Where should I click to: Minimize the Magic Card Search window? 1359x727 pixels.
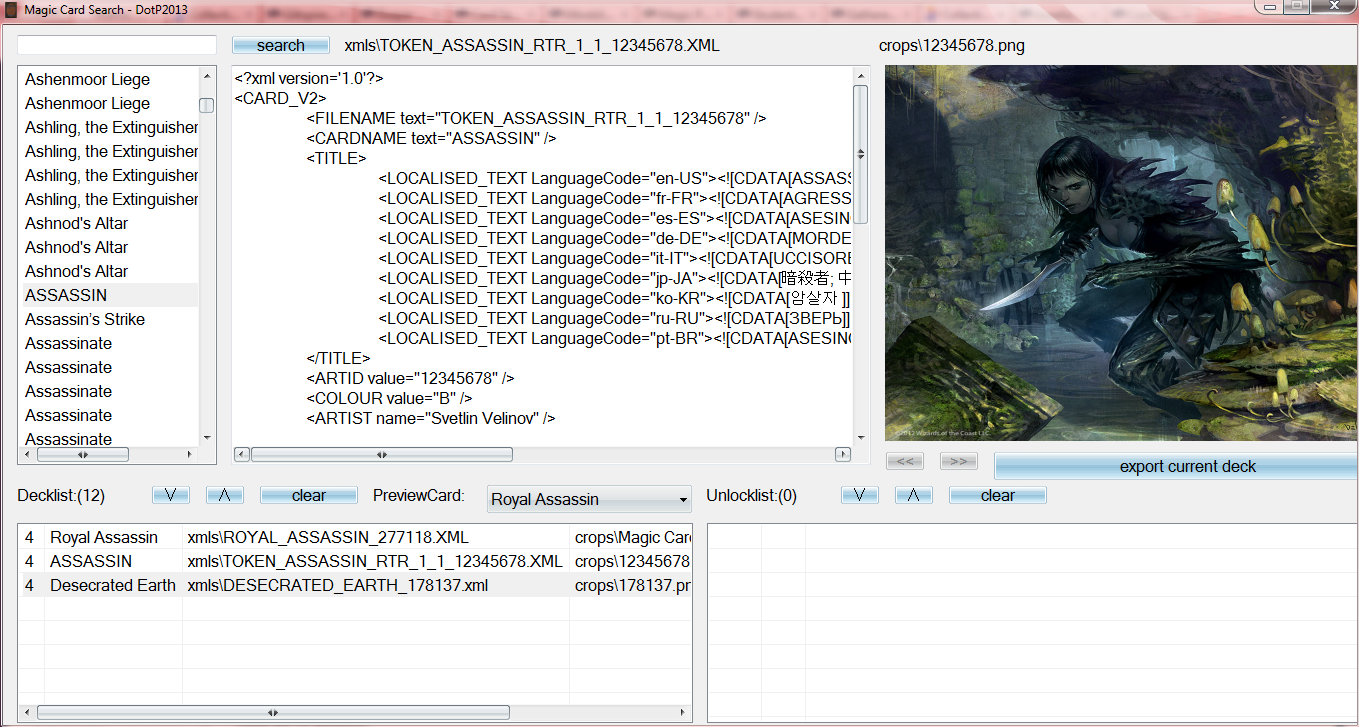click(x=1268, y=7)
